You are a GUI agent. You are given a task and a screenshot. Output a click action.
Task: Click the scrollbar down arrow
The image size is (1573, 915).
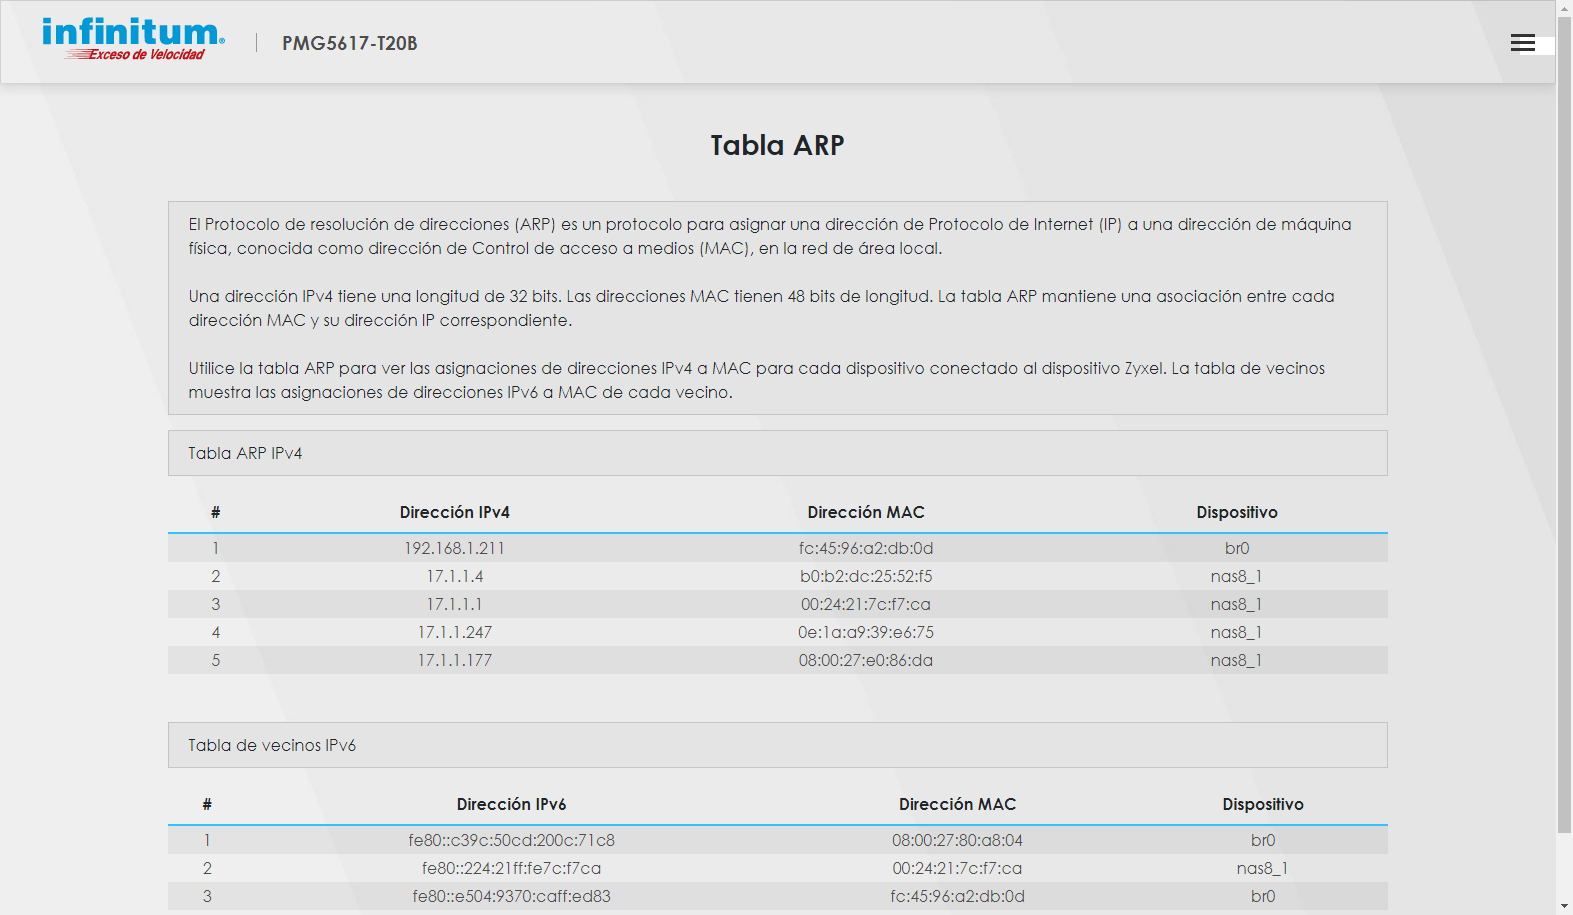click(x=1564, y=906)
